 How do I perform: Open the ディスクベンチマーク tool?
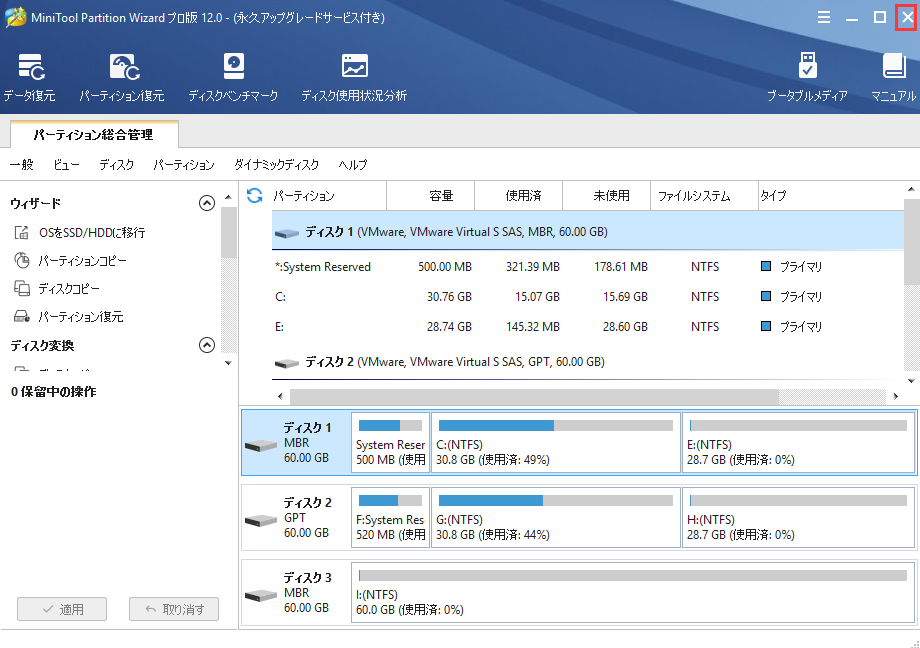click(x=233, y=78)
